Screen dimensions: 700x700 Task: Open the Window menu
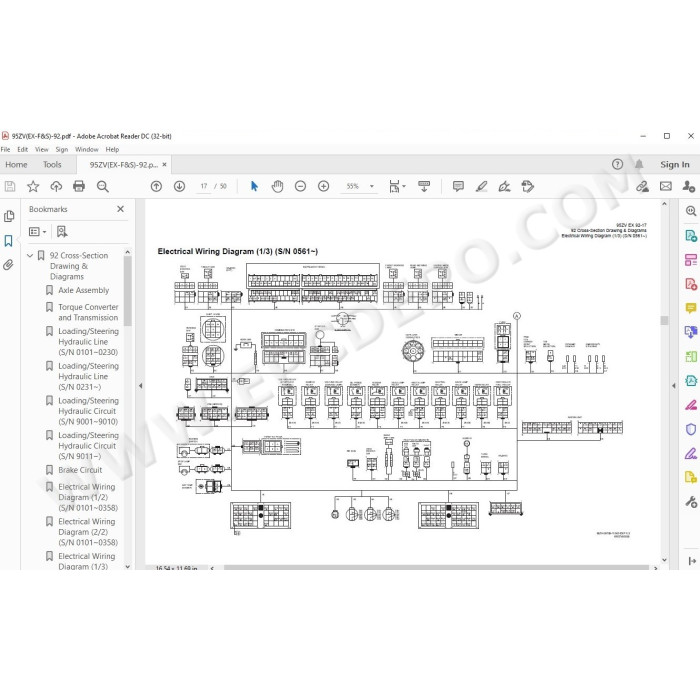click(x=87, y=150)
